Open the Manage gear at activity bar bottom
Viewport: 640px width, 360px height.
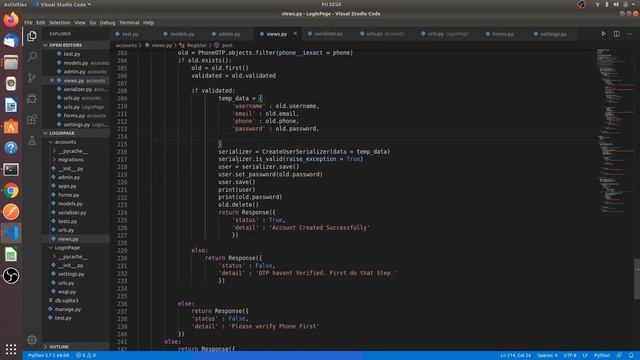(32, 339)
